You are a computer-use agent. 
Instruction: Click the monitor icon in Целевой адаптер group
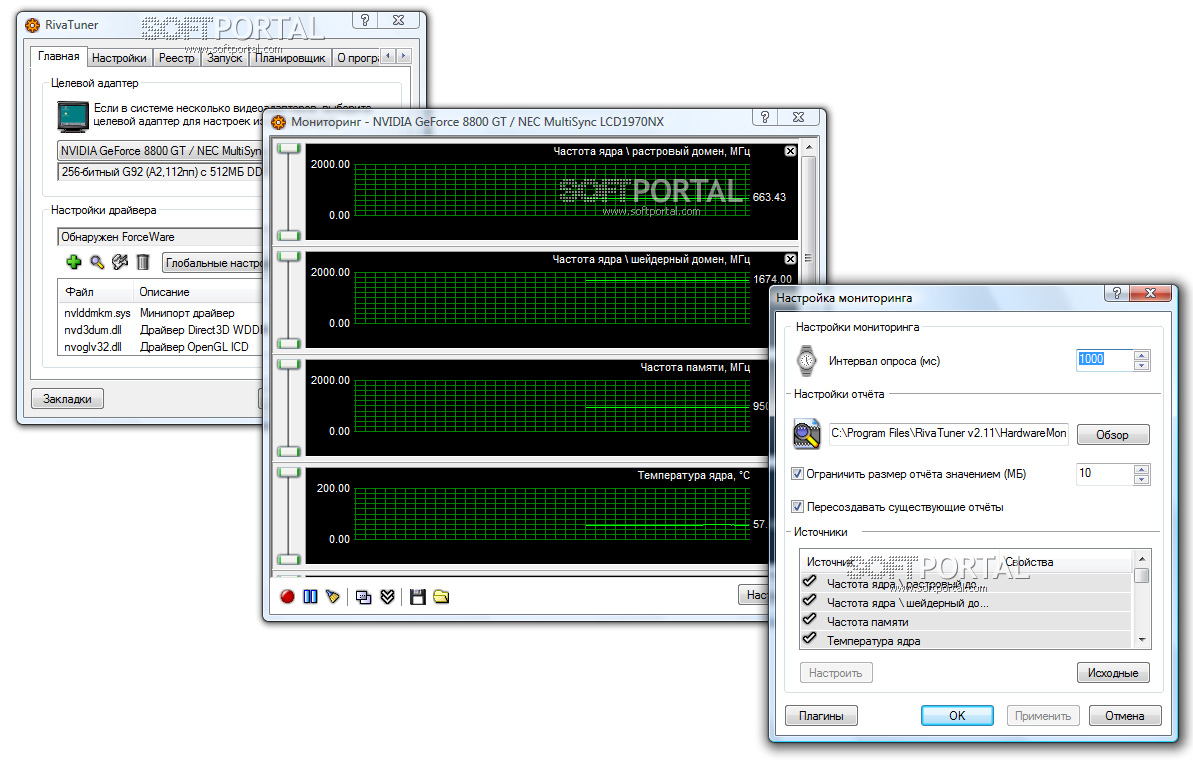tap(73, 116)
